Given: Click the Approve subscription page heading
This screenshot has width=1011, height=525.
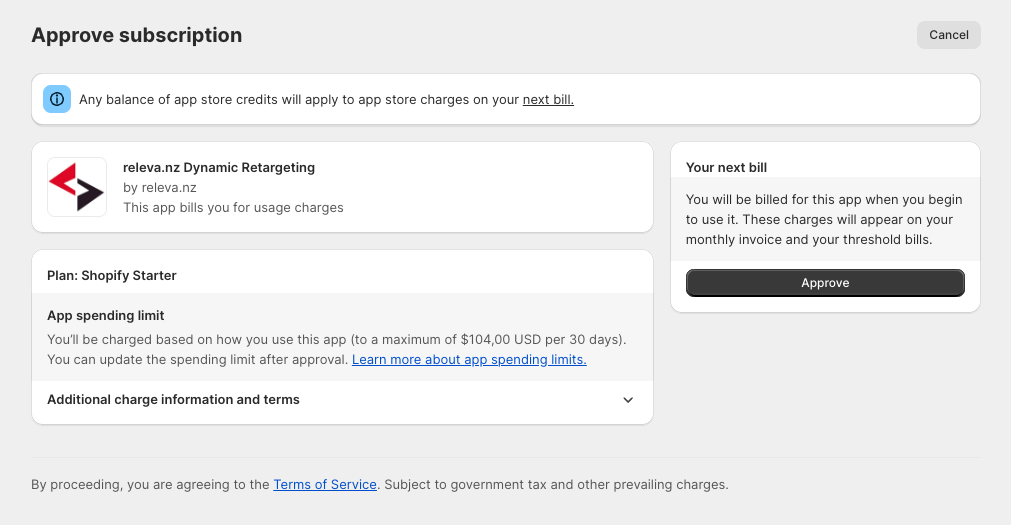Looking at the screenshot, I should (137, 35).
